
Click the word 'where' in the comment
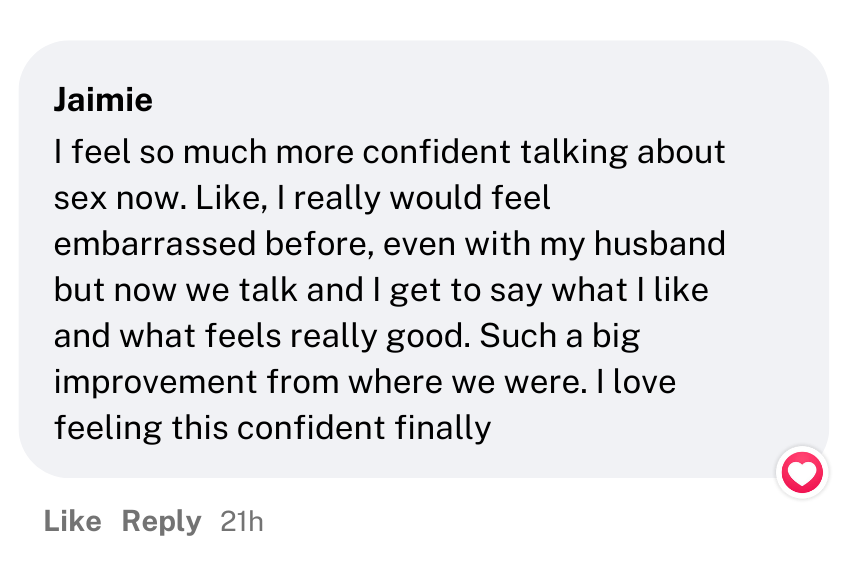pyautogui.click(x=395, y=382)
